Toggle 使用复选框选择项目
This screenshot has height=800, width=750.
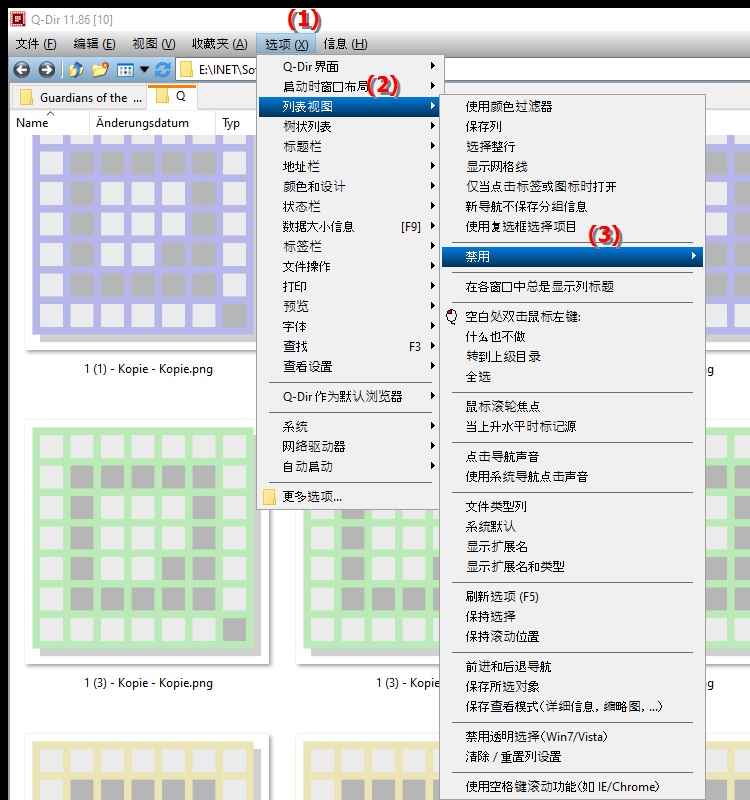point(572,227)
